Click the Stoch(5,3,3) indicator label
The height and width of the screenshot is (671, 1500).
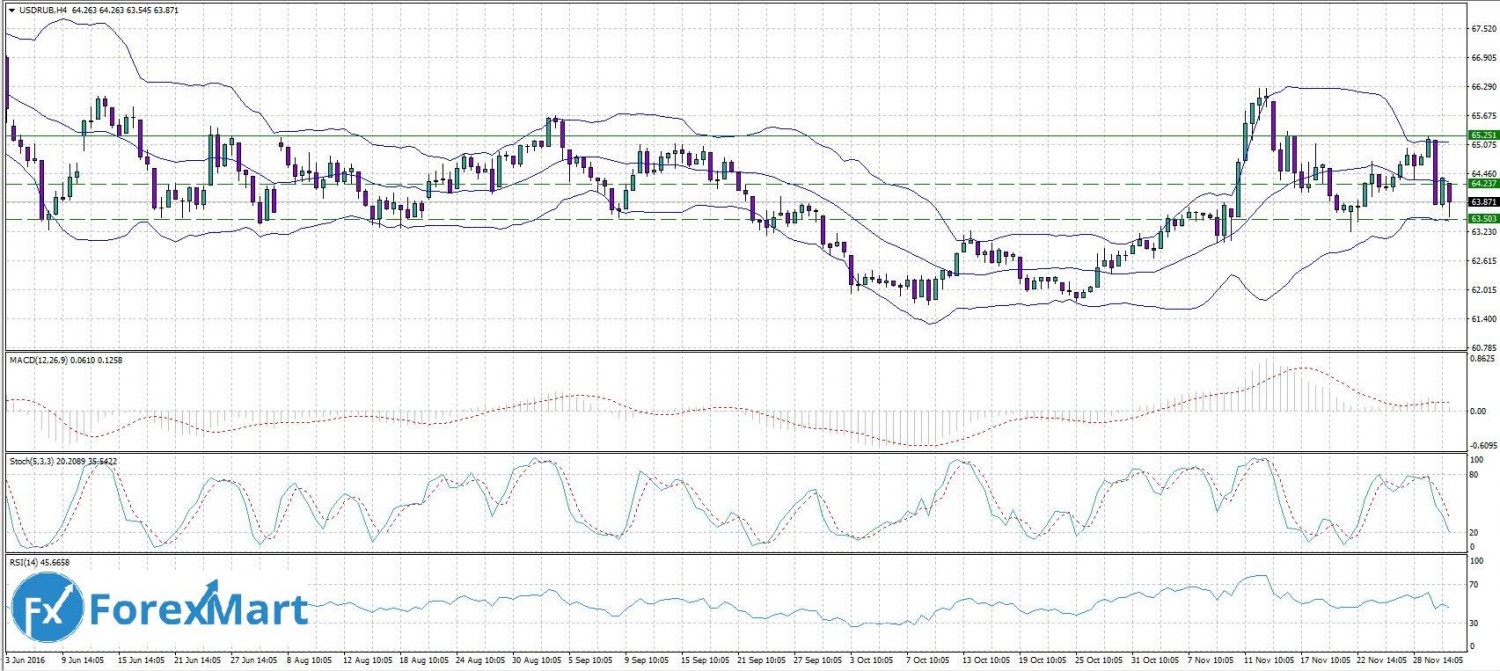click(x=39, y=462)
